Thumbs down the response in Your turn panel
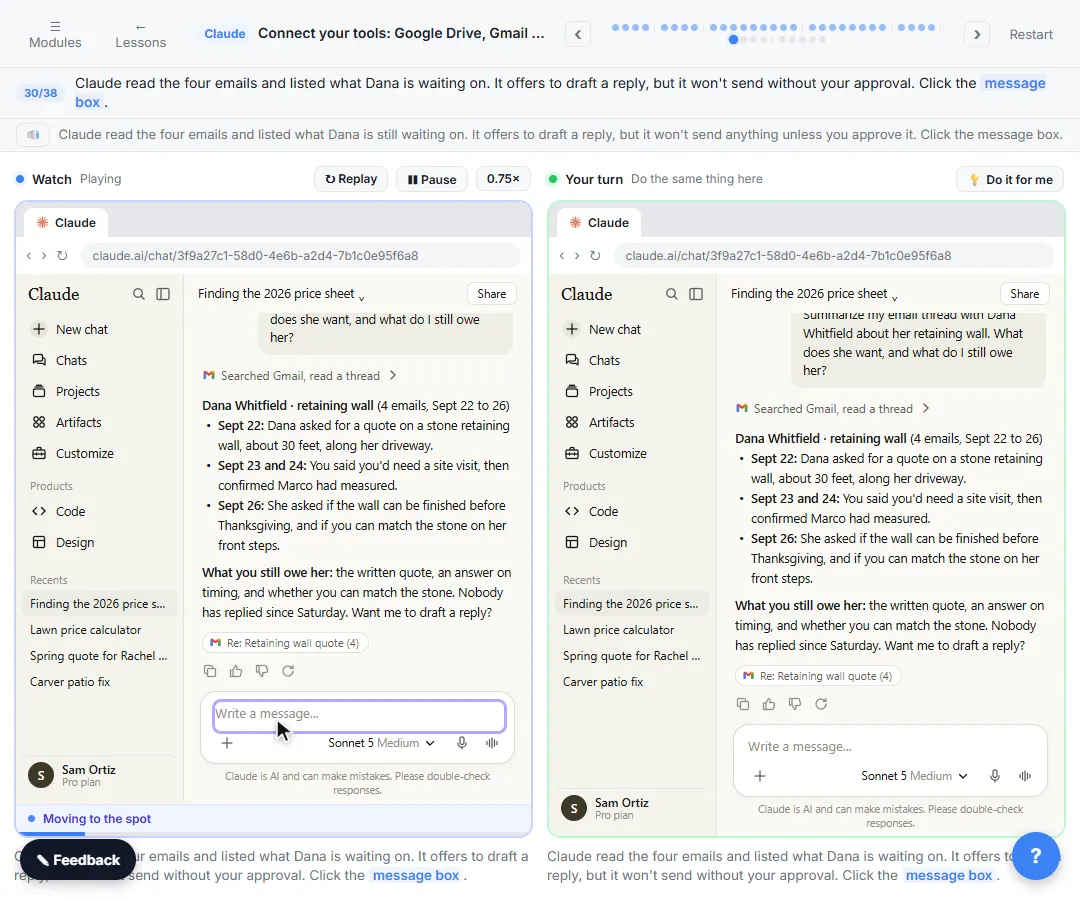1080x900 pixels. click(795, 704)
